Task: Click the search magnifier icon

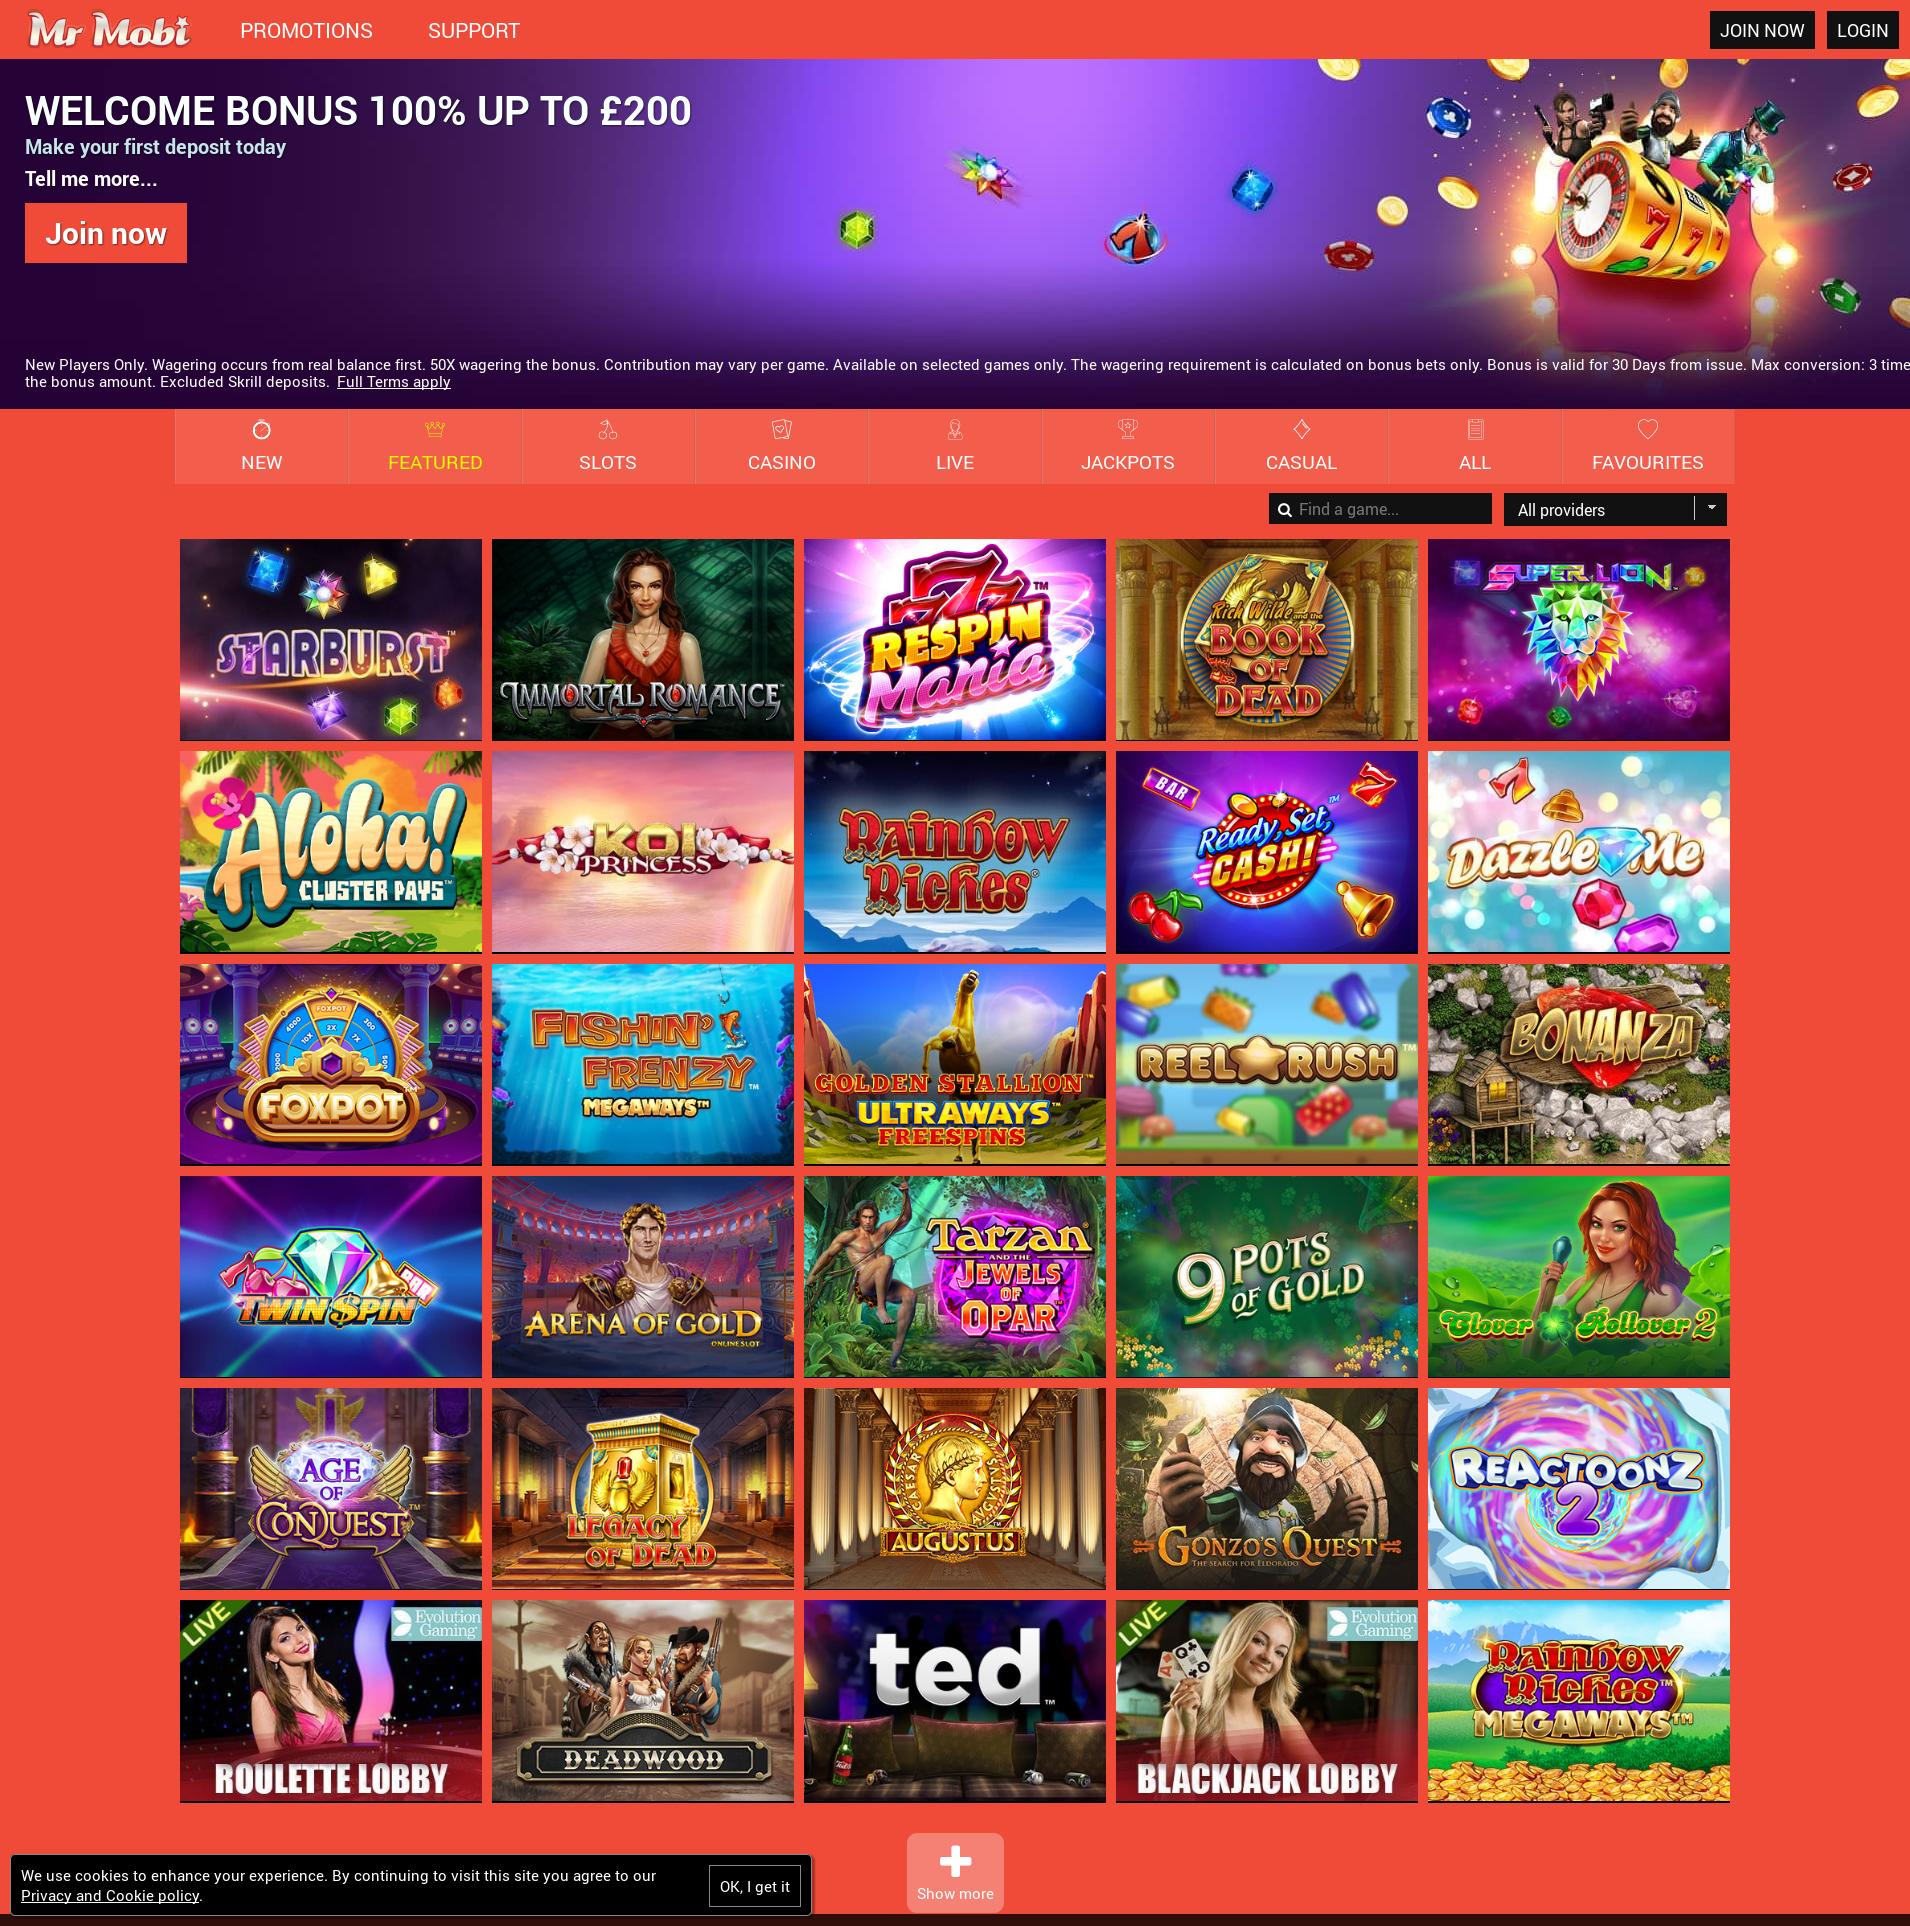Action: [x=1285, y=510]
